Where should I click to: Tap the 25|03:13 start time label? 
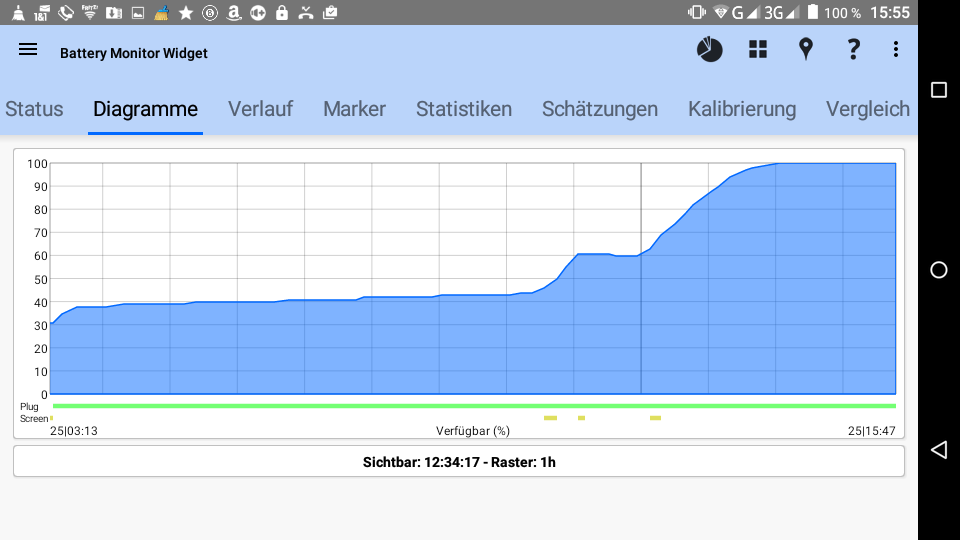(x=73, y=431)
